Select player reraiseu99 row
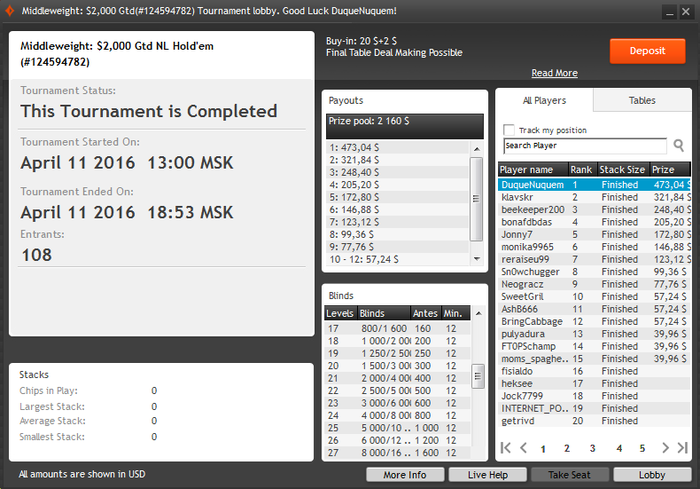Viewport: 700px width, 489px height. tap(594, 259)
